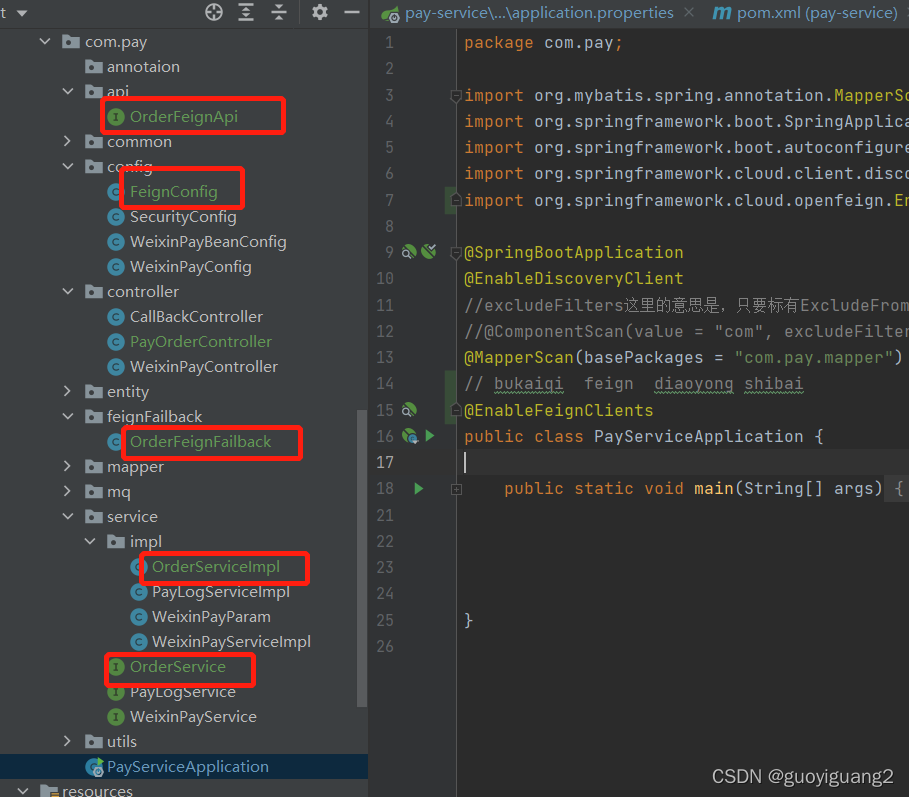
Task: Click the run icon next to the main method
Action: click(x=418, y=488)
